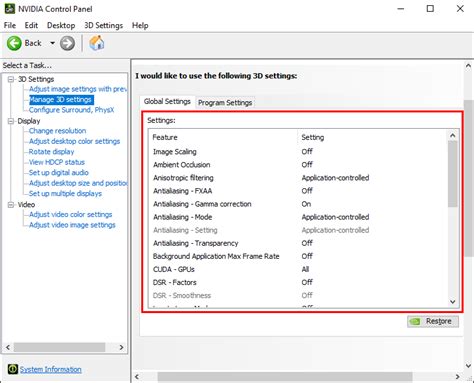Open Set up multiple displays
Image resolution: width=474 pixels, height=383 pixels.
click(x=65, y=193)
